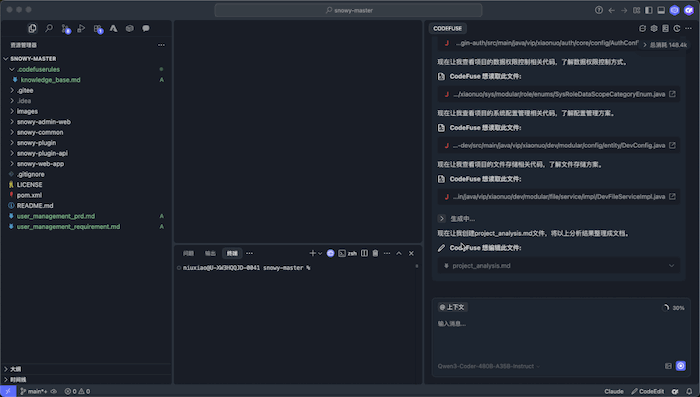The height and width of the screenshot is (397, 700).
Task: Select the 终端 terminal tab
Action: pos(232,253)
